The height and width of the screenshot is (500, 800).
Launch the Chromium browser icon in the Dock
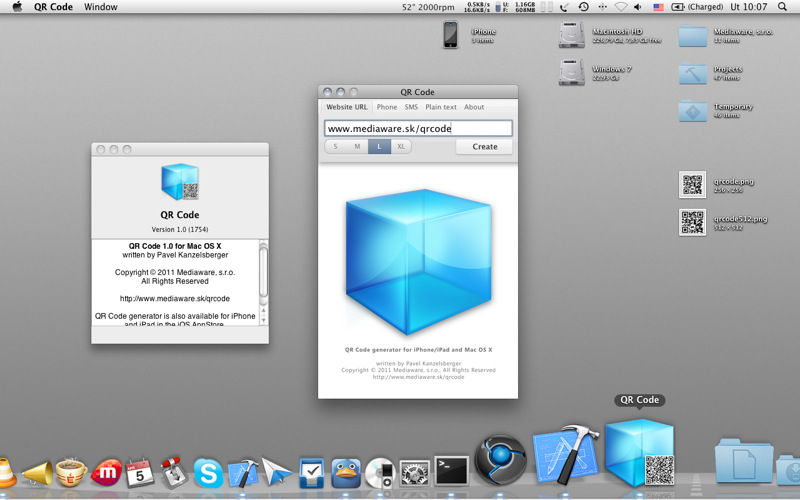pos(501,459)
